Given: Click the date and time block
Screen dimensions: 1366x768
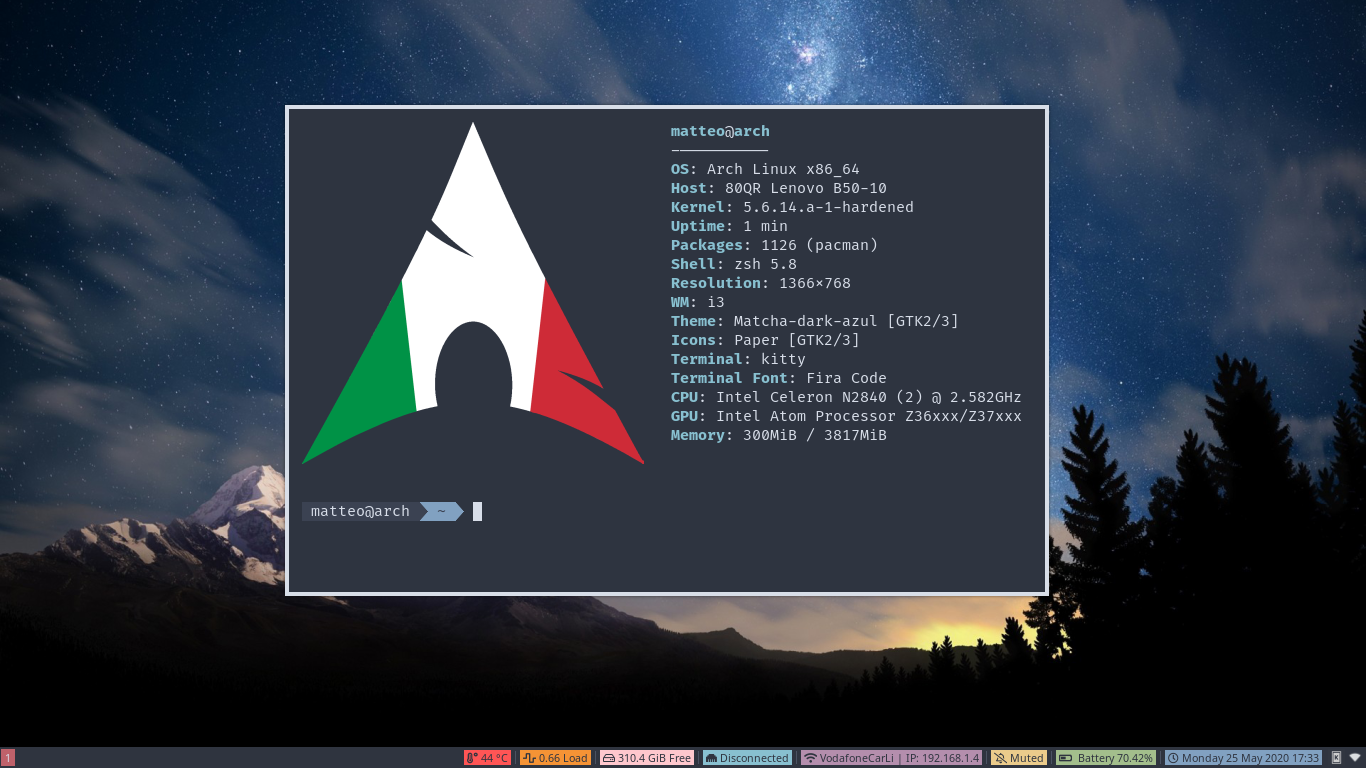Looking at the screenshot, I should [1243, 758].
